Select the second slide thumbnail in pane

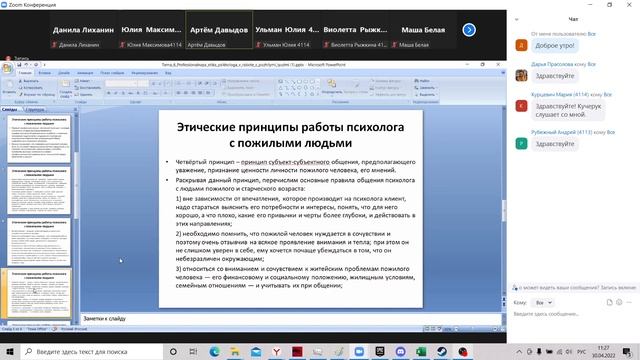[39, 190]
